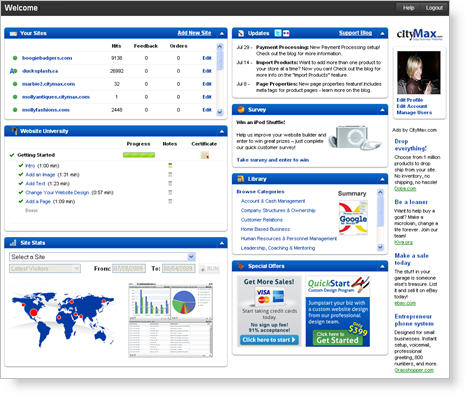Open the Add New Site link

coord(194,33)
